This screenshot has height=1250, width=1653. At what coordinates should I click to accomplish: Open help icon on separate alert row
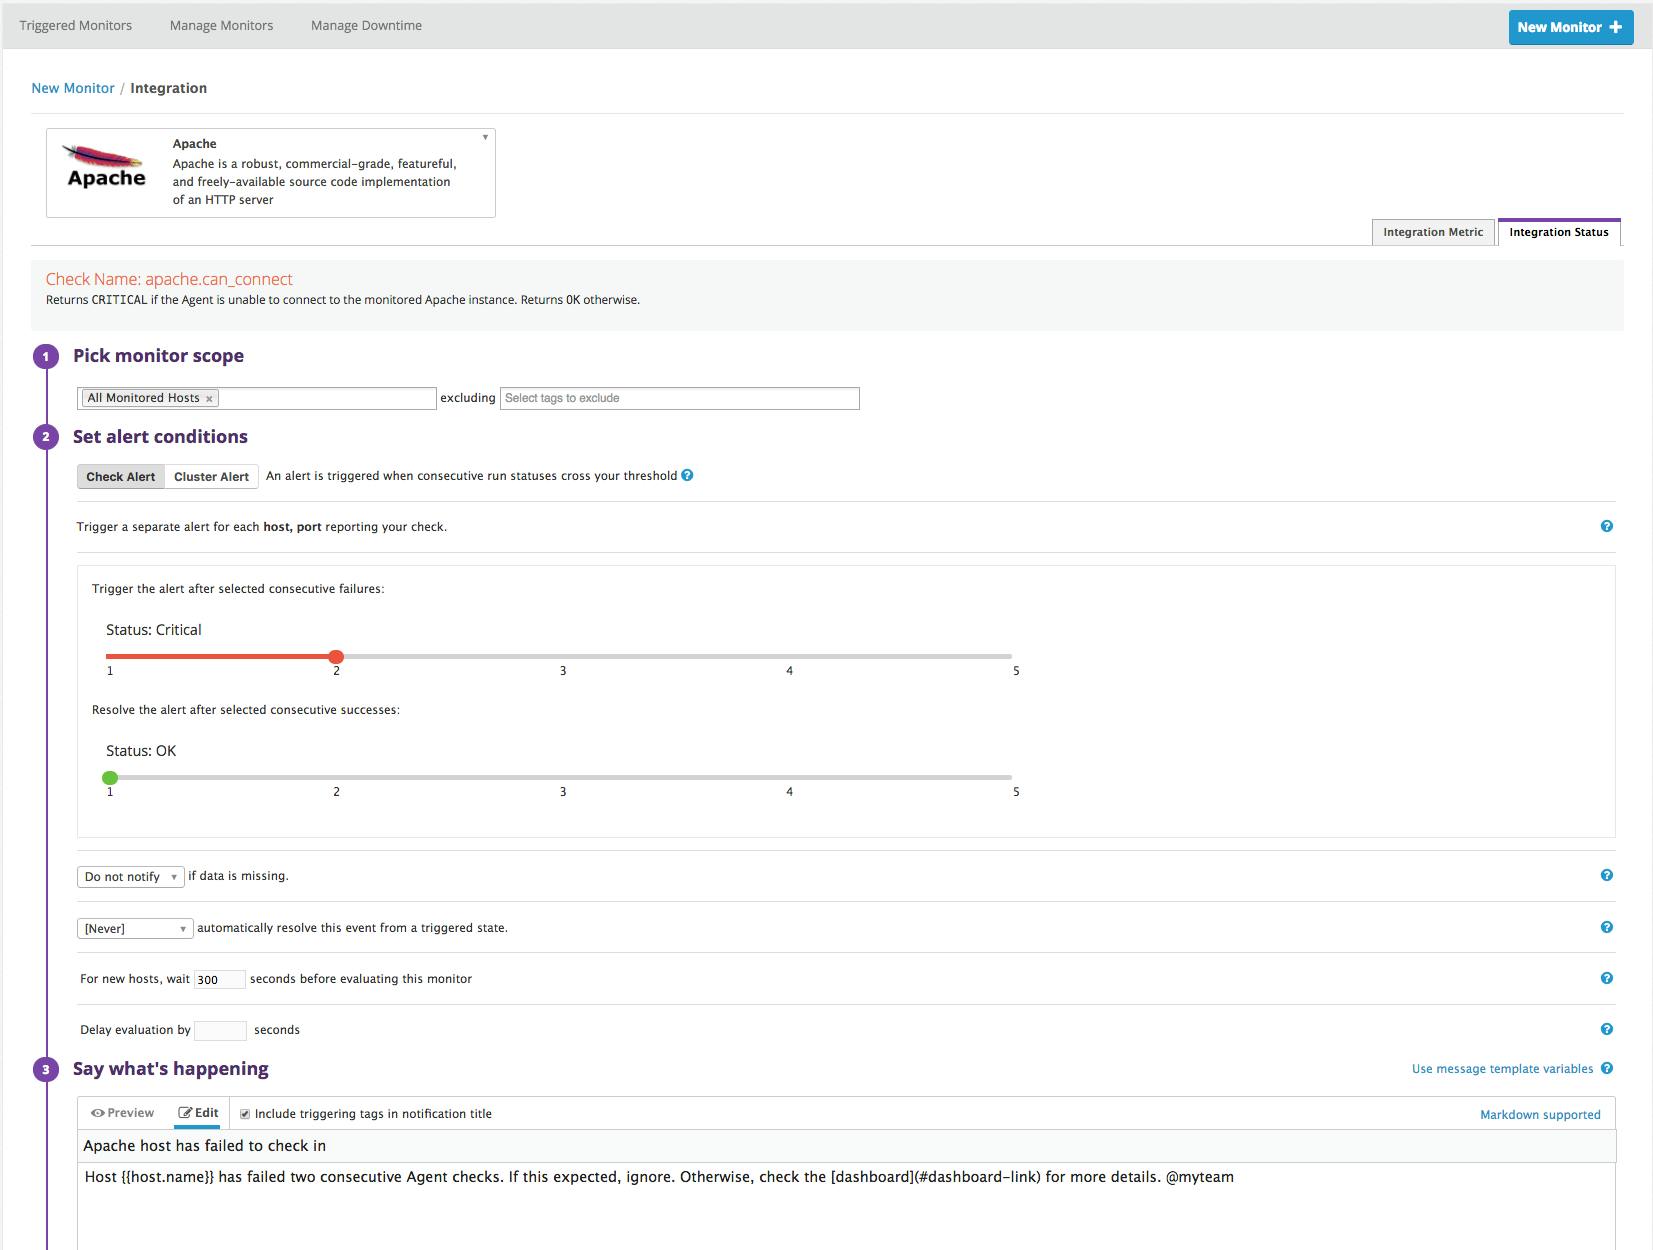click(1607, 526)
